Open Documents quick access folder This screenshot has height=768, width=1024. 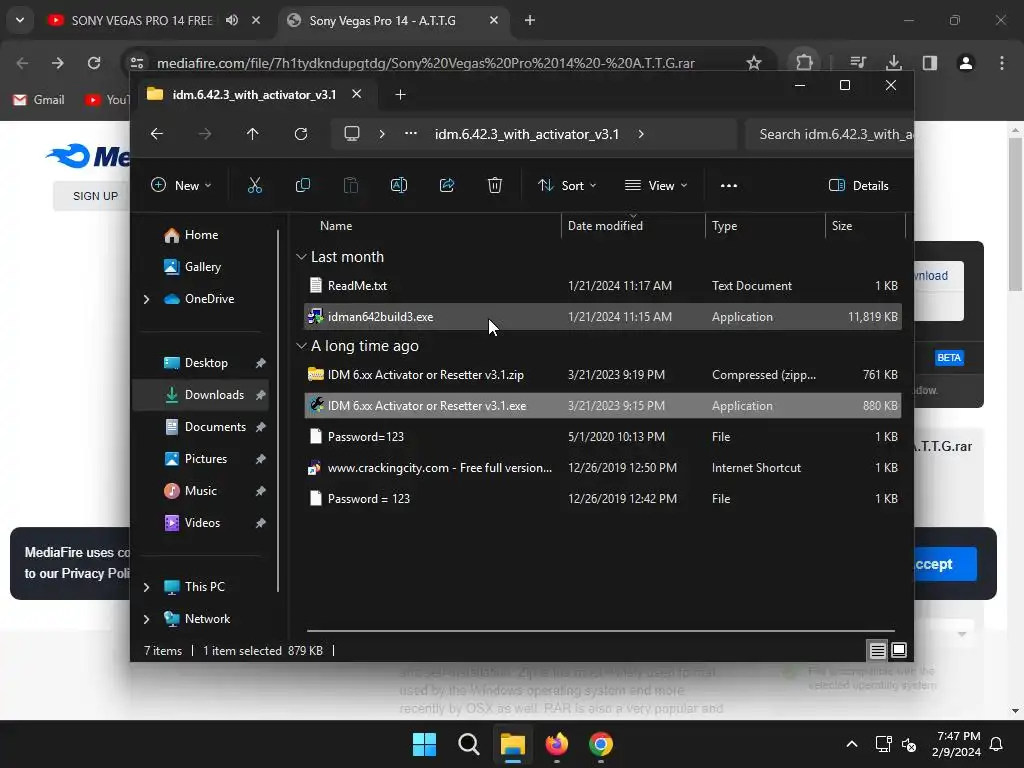(200, 426)
